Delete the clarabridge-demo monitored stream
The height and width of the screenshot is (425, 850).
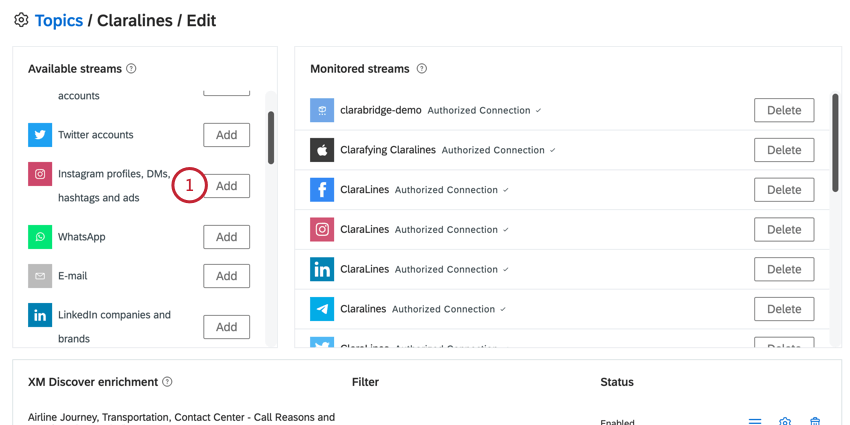[784, 110]
